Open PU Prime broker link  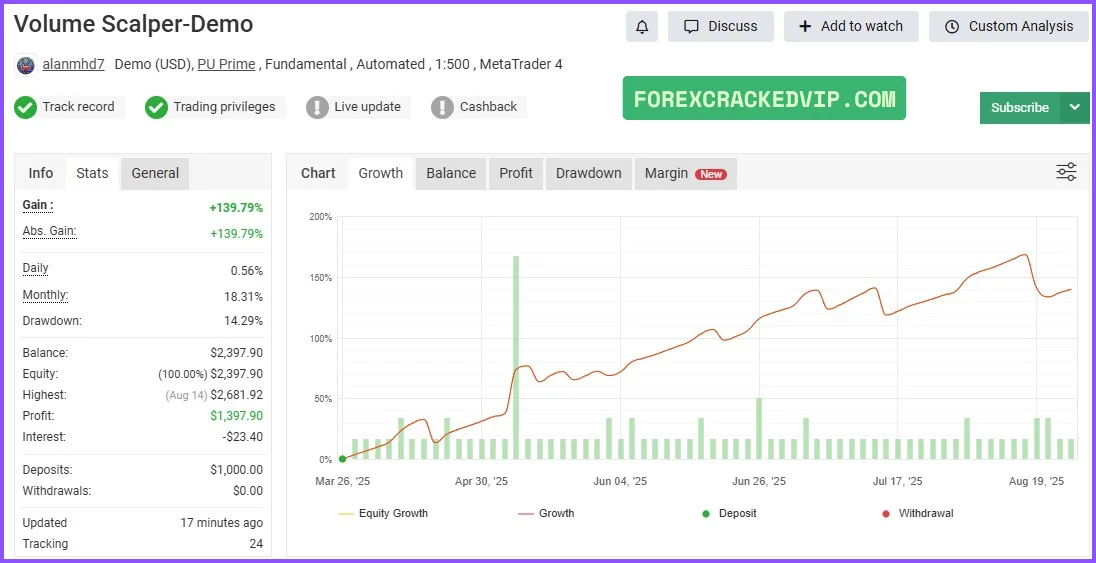[226, 64]
